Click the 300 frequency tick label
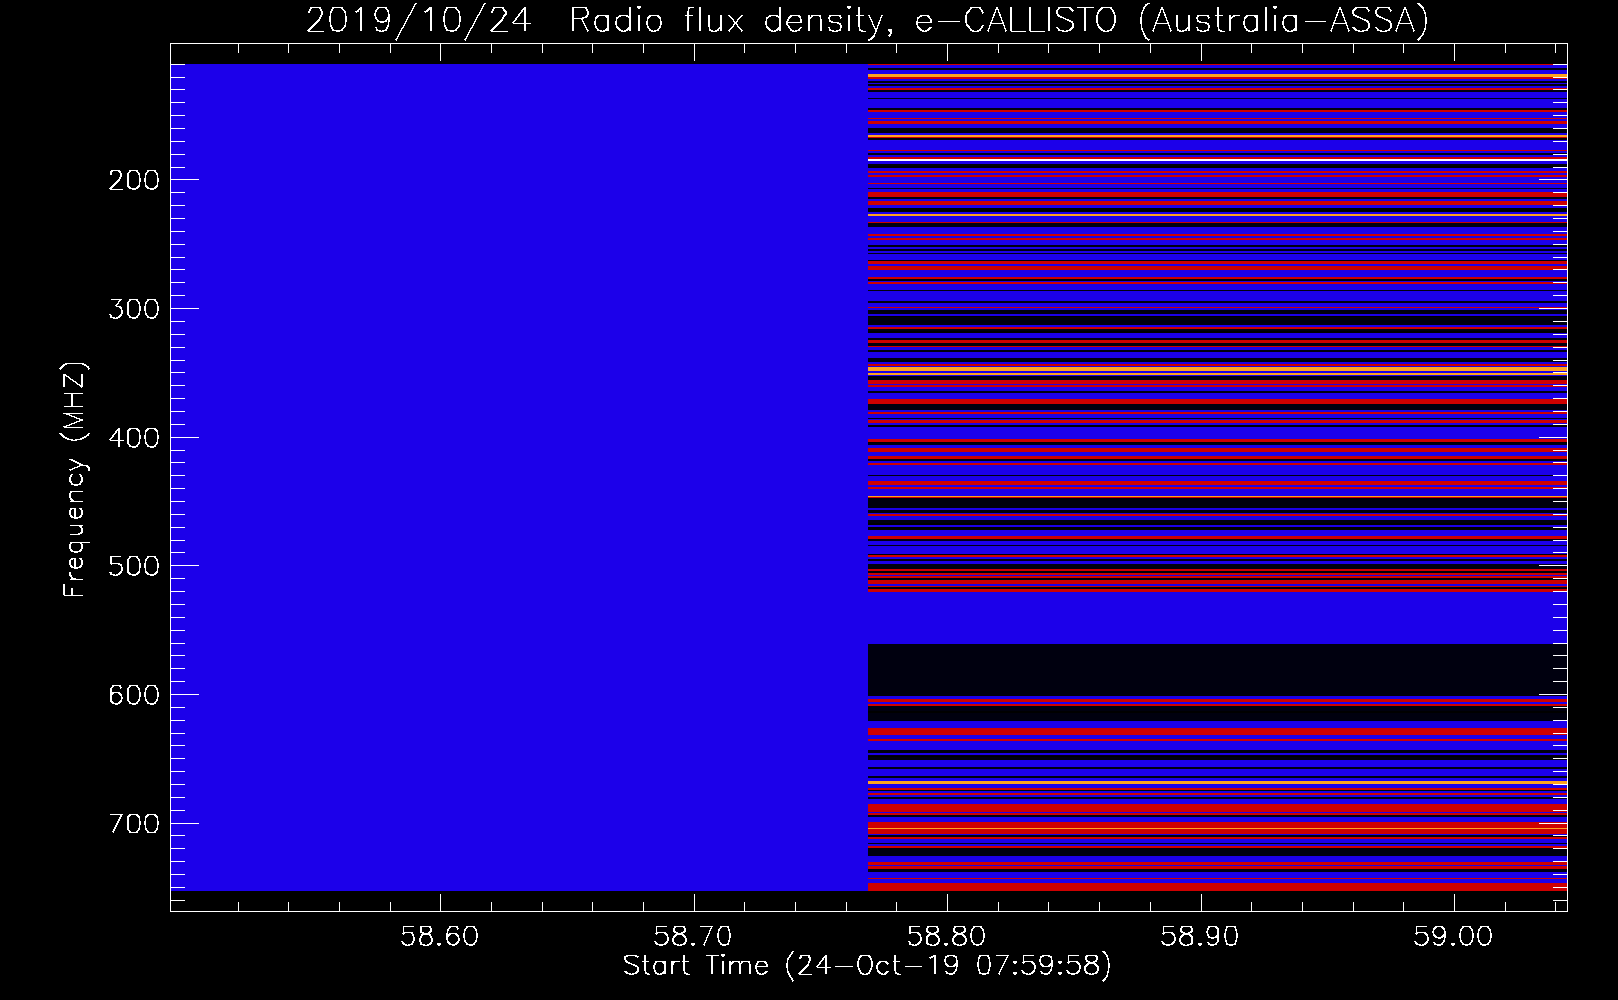1618x1000 pixels. (134, 308)
